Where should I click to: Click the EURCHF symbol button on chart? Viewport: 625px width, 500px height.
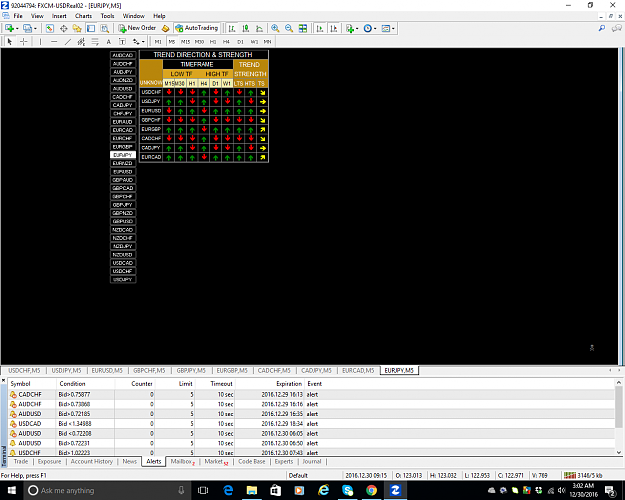pos(123,138)
